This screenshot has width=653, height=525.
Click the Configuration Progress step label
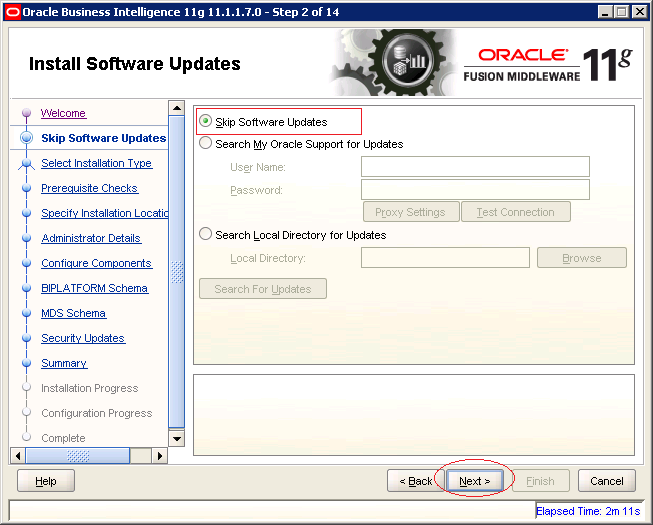[x=97, y=413]
